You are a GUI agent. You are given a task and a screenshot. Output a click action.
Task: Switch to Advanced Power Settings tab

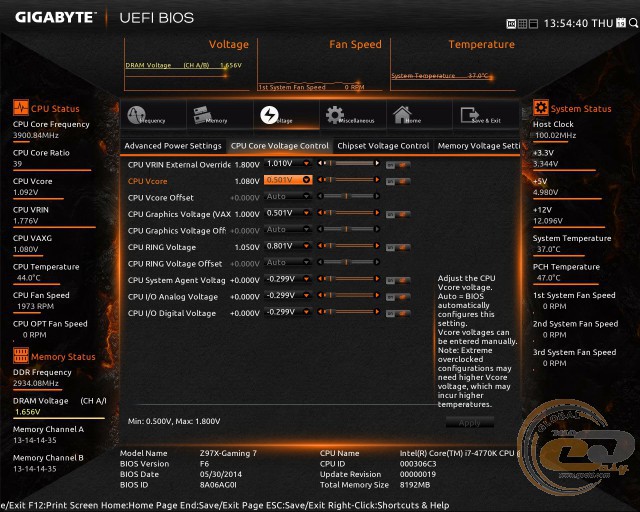[x=173, y=146]
